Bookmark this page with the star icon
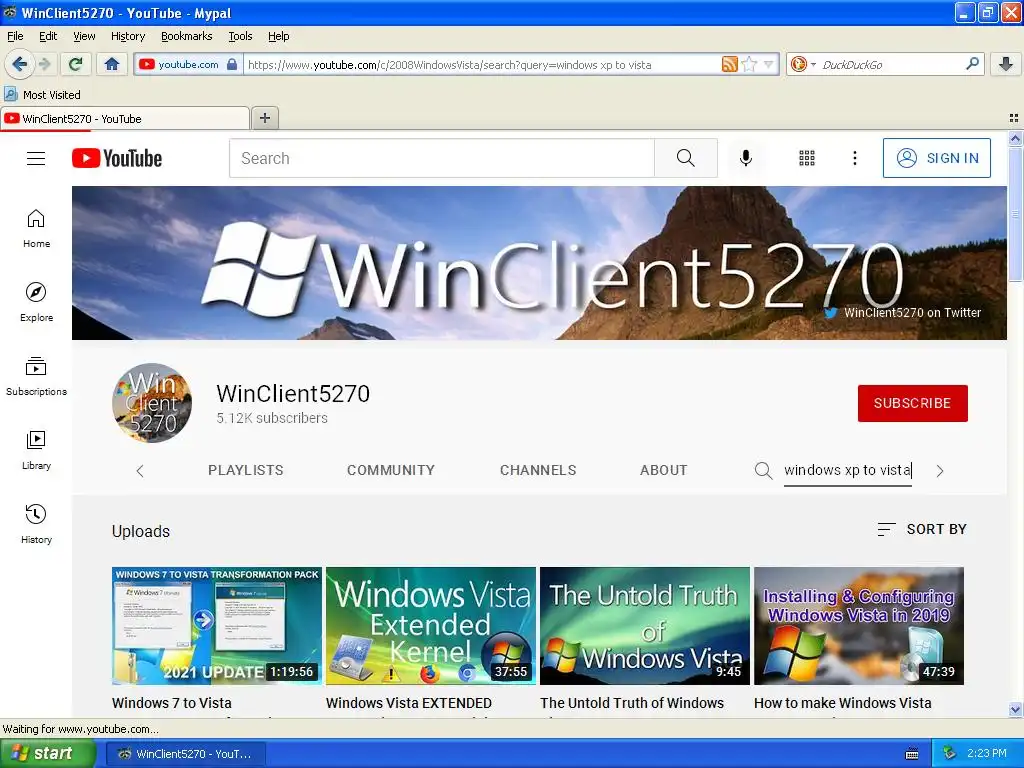 pyautogui.click(x=750, y=64)
